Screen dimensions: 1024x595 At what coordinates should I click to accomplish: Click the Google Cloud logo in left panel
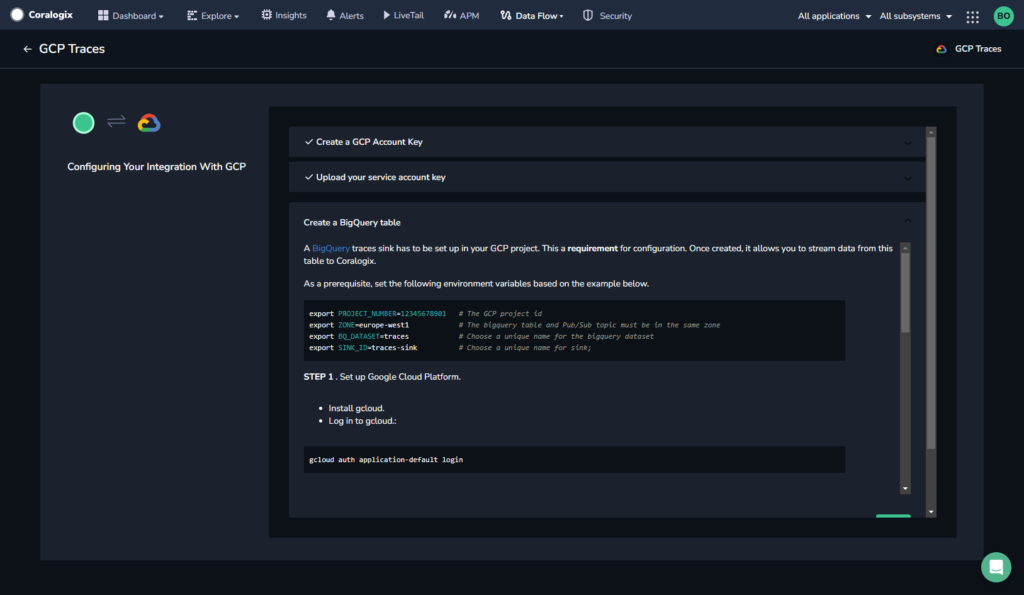pyautogui.click(x=149, y=123)
